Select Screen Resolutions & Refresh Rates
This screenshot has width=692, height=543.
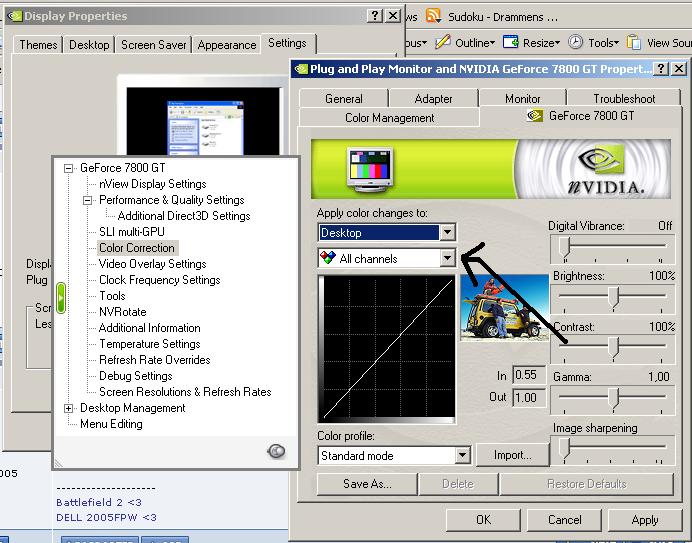[x=185, y=392]
